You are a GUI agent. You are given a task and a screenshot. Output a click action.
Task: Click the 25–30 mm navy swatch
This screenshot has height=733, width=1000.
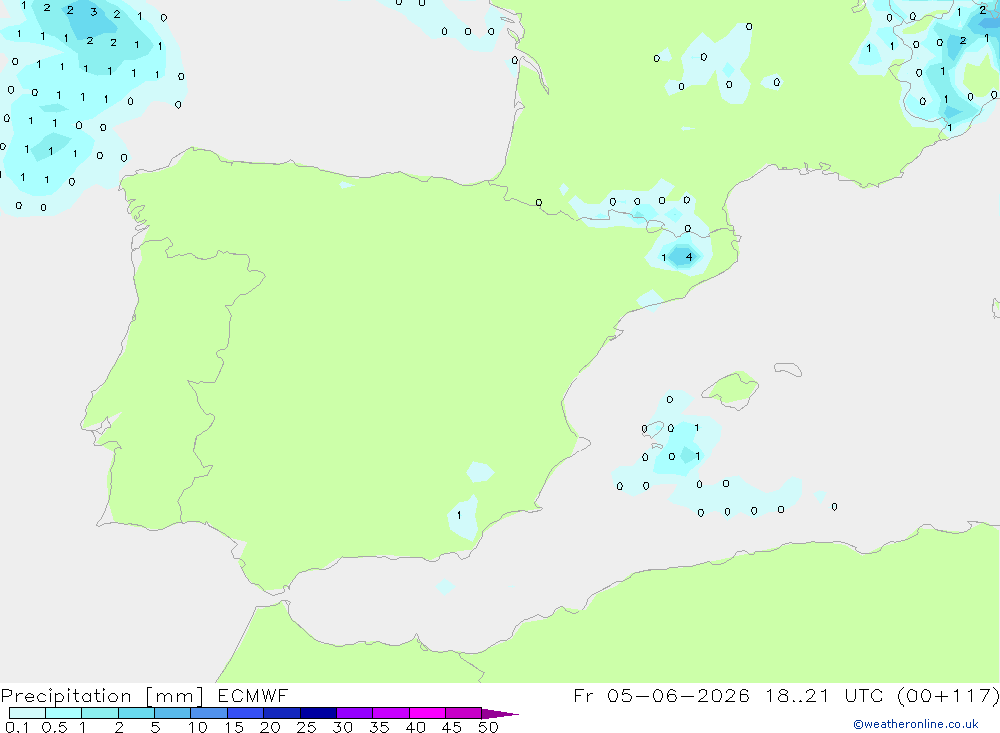[318, 713]
